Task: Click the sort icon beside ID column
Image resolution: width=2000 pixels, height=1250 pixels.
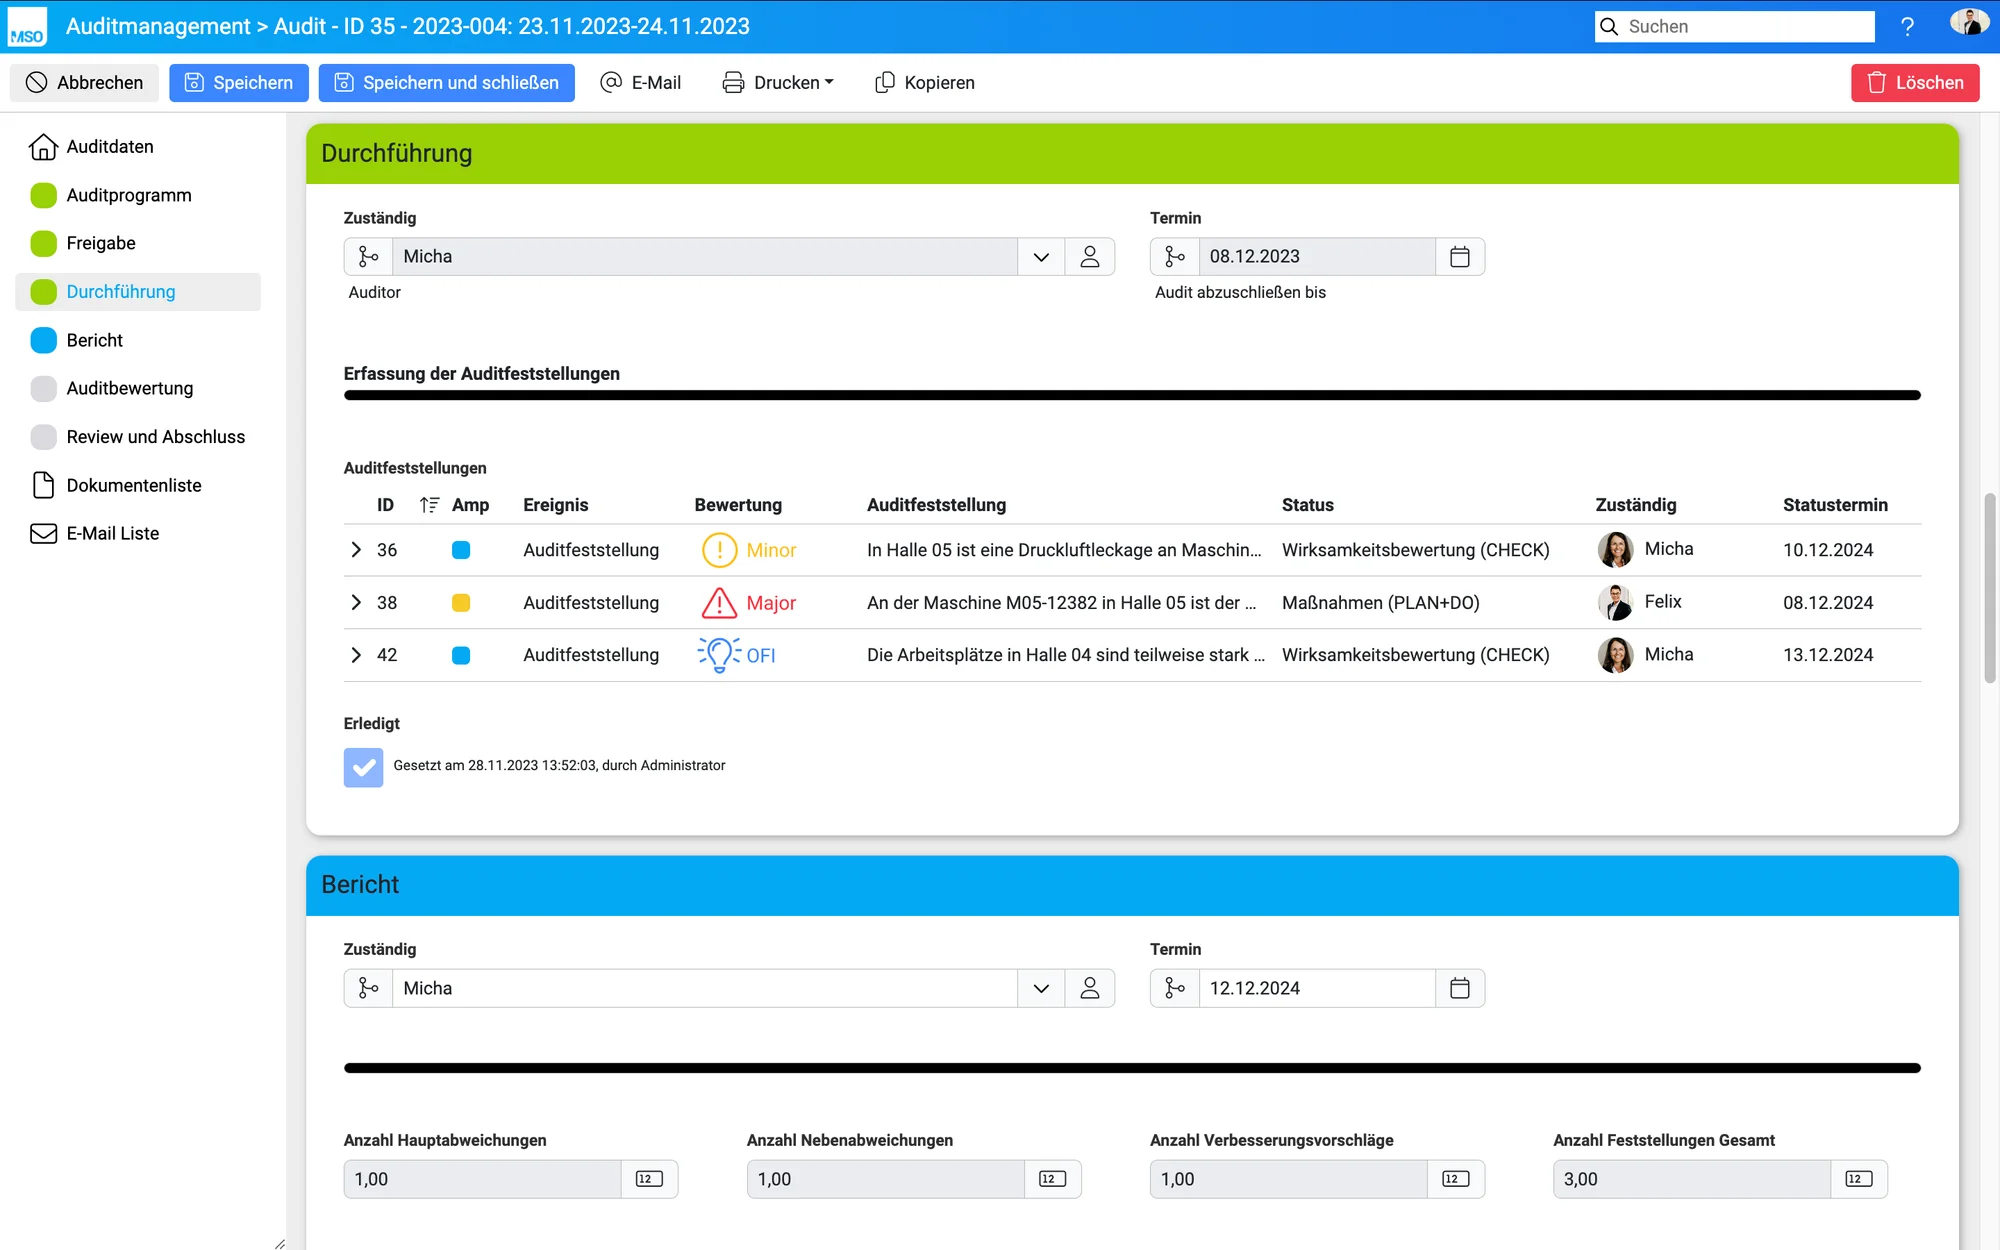Action: coord(429,505)
